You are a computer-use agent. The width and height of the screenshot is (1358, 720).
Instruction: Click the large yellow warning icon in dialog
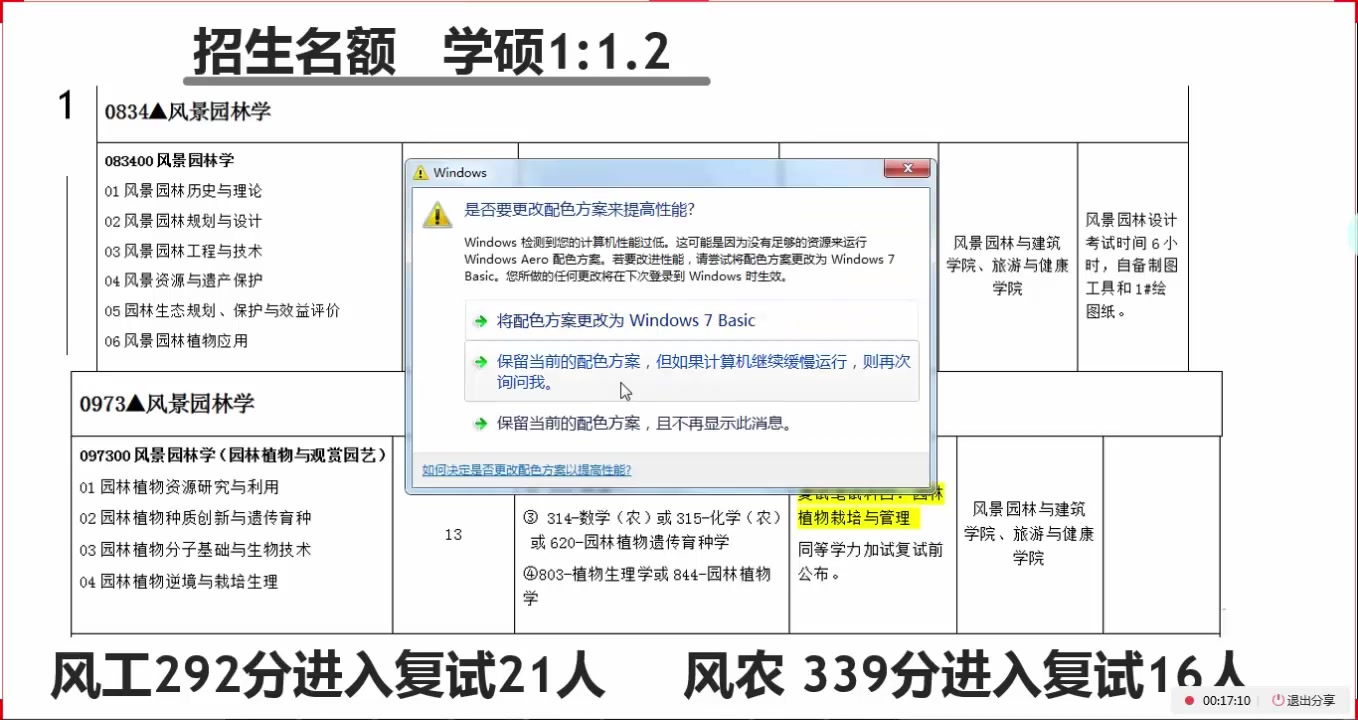[437, 213]
